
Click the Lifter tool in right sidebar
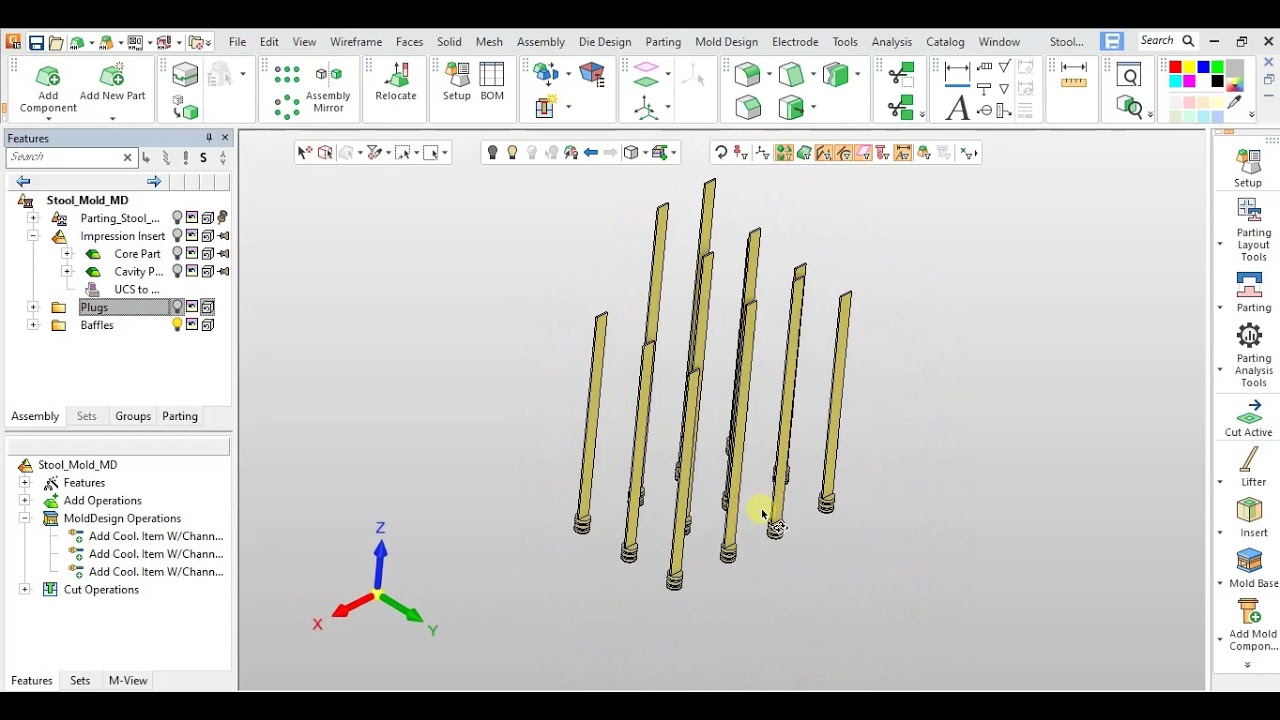pyautogui.click(x=1250, y=467)
